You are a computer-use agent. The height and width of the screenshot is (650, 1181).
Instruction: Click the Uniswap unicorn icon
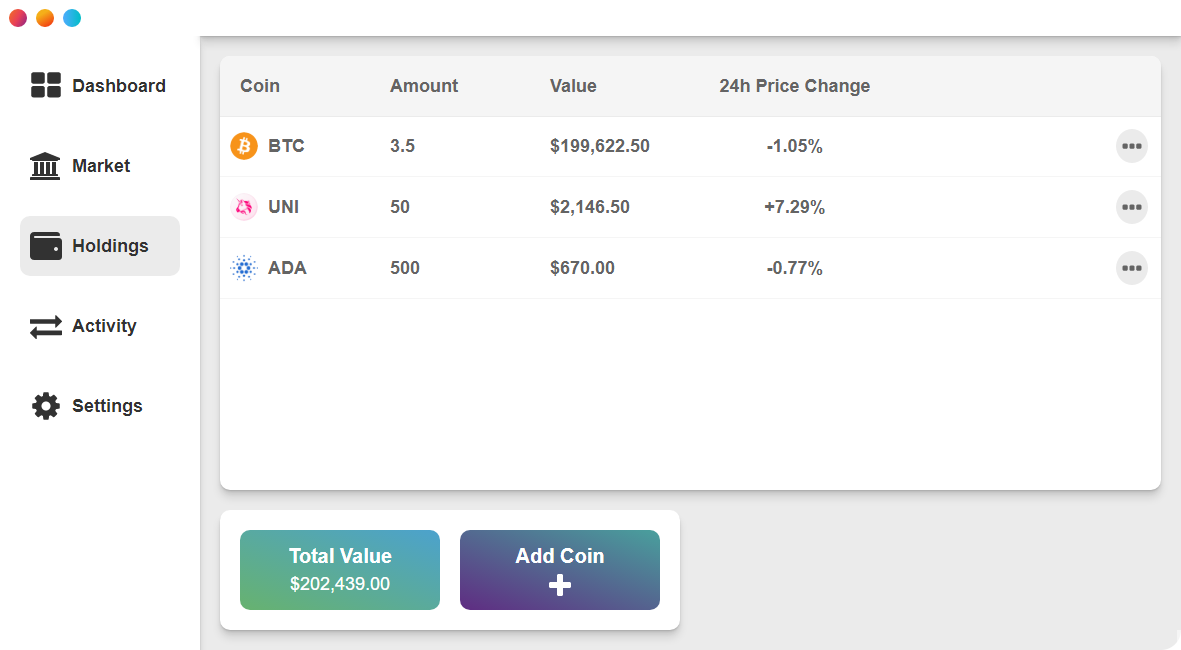244,207
